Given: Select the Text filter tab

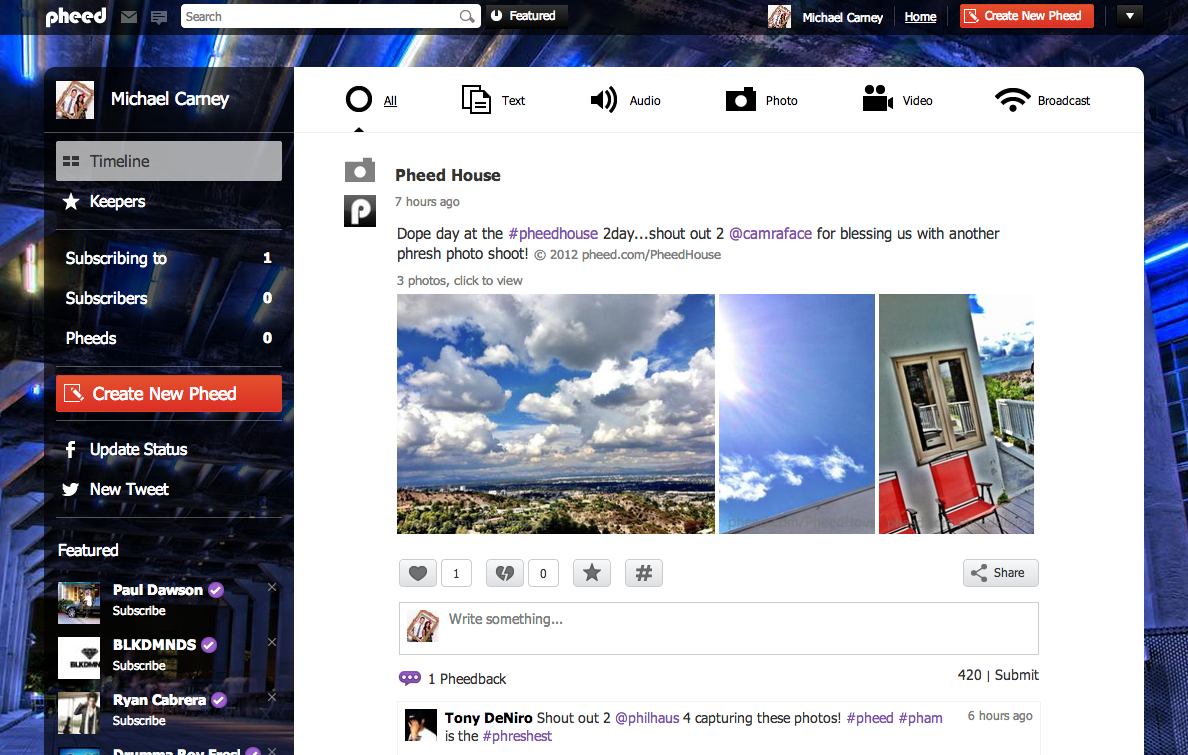Looking at the screenshot, I should coord(493,100).
